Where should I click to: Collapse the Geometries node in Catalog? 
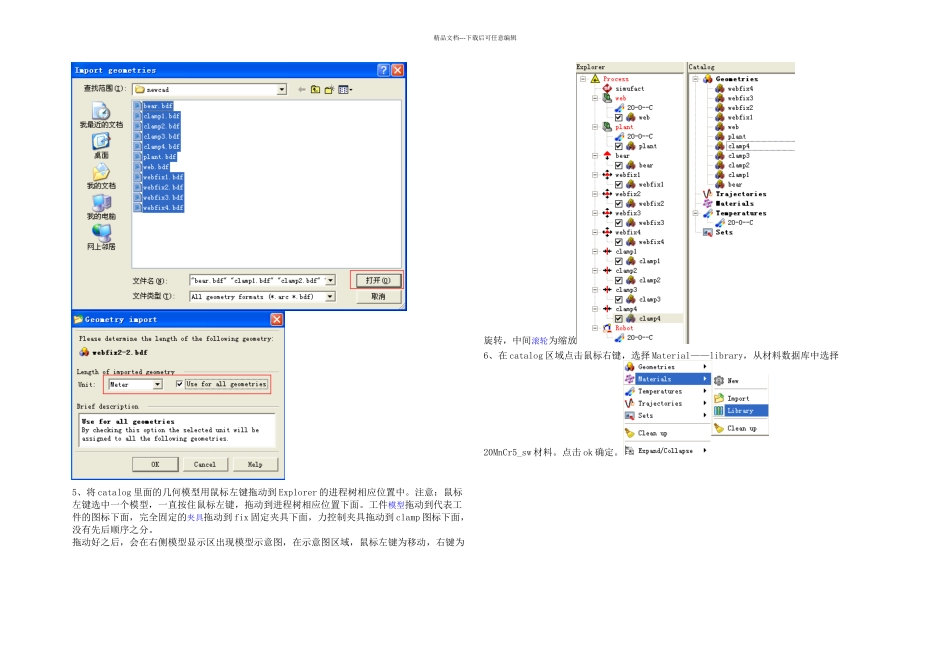pyautogui.click(x=696, y=79)
